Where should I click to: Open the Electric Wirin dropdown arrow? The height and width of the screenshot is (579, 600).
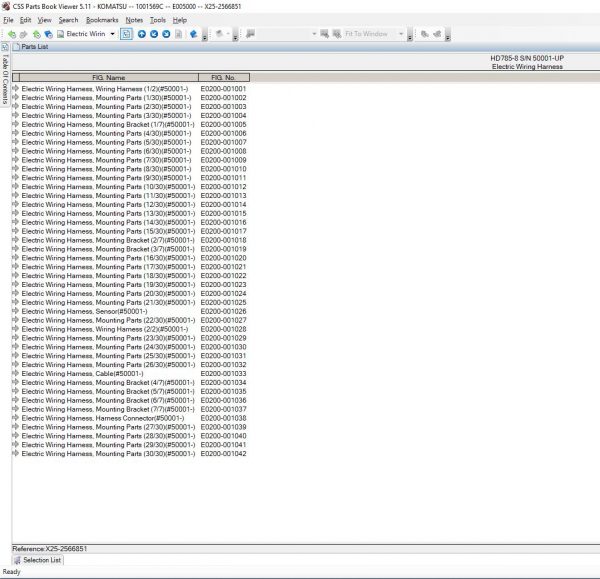click(x=112, y=34)
